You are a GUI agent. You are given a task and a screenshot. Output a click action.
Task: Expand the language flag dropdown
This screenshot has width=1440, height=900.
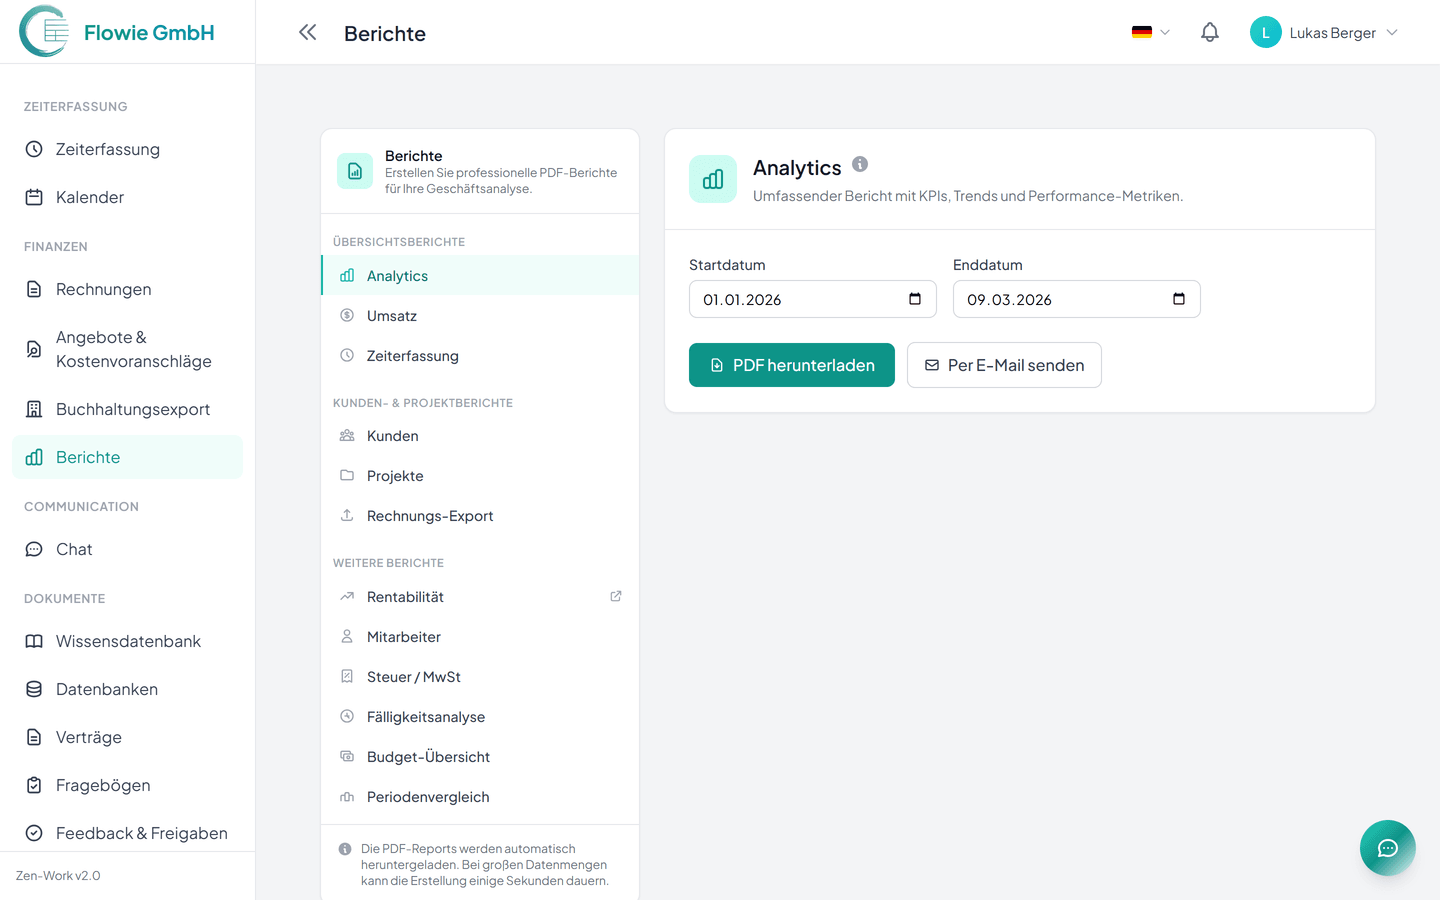[x=1150, y=33]
